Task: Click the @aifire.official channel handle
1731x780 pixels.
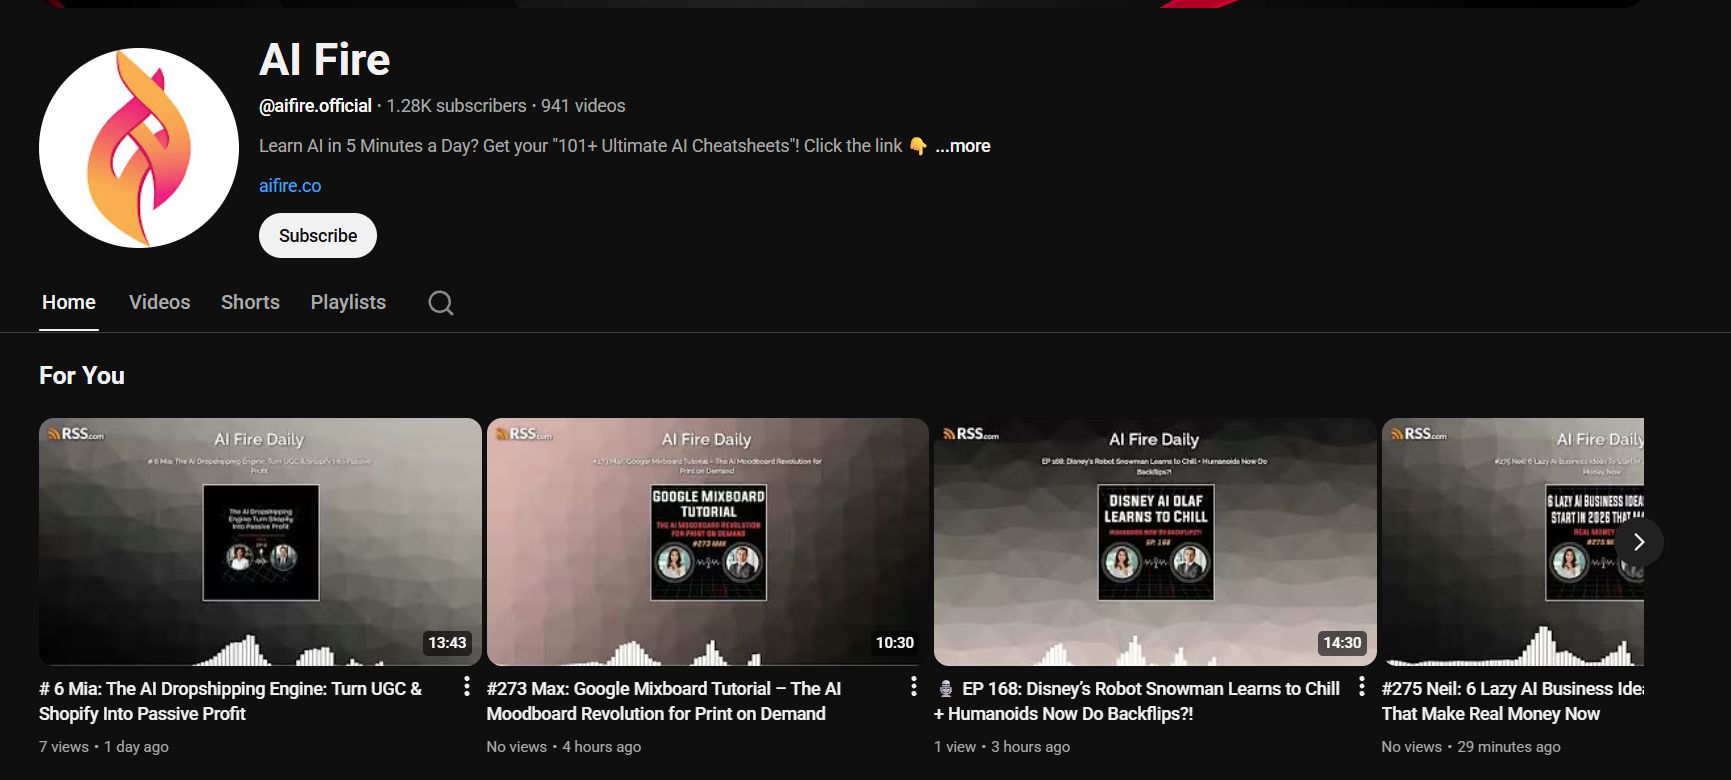Action: pos(315,106)
